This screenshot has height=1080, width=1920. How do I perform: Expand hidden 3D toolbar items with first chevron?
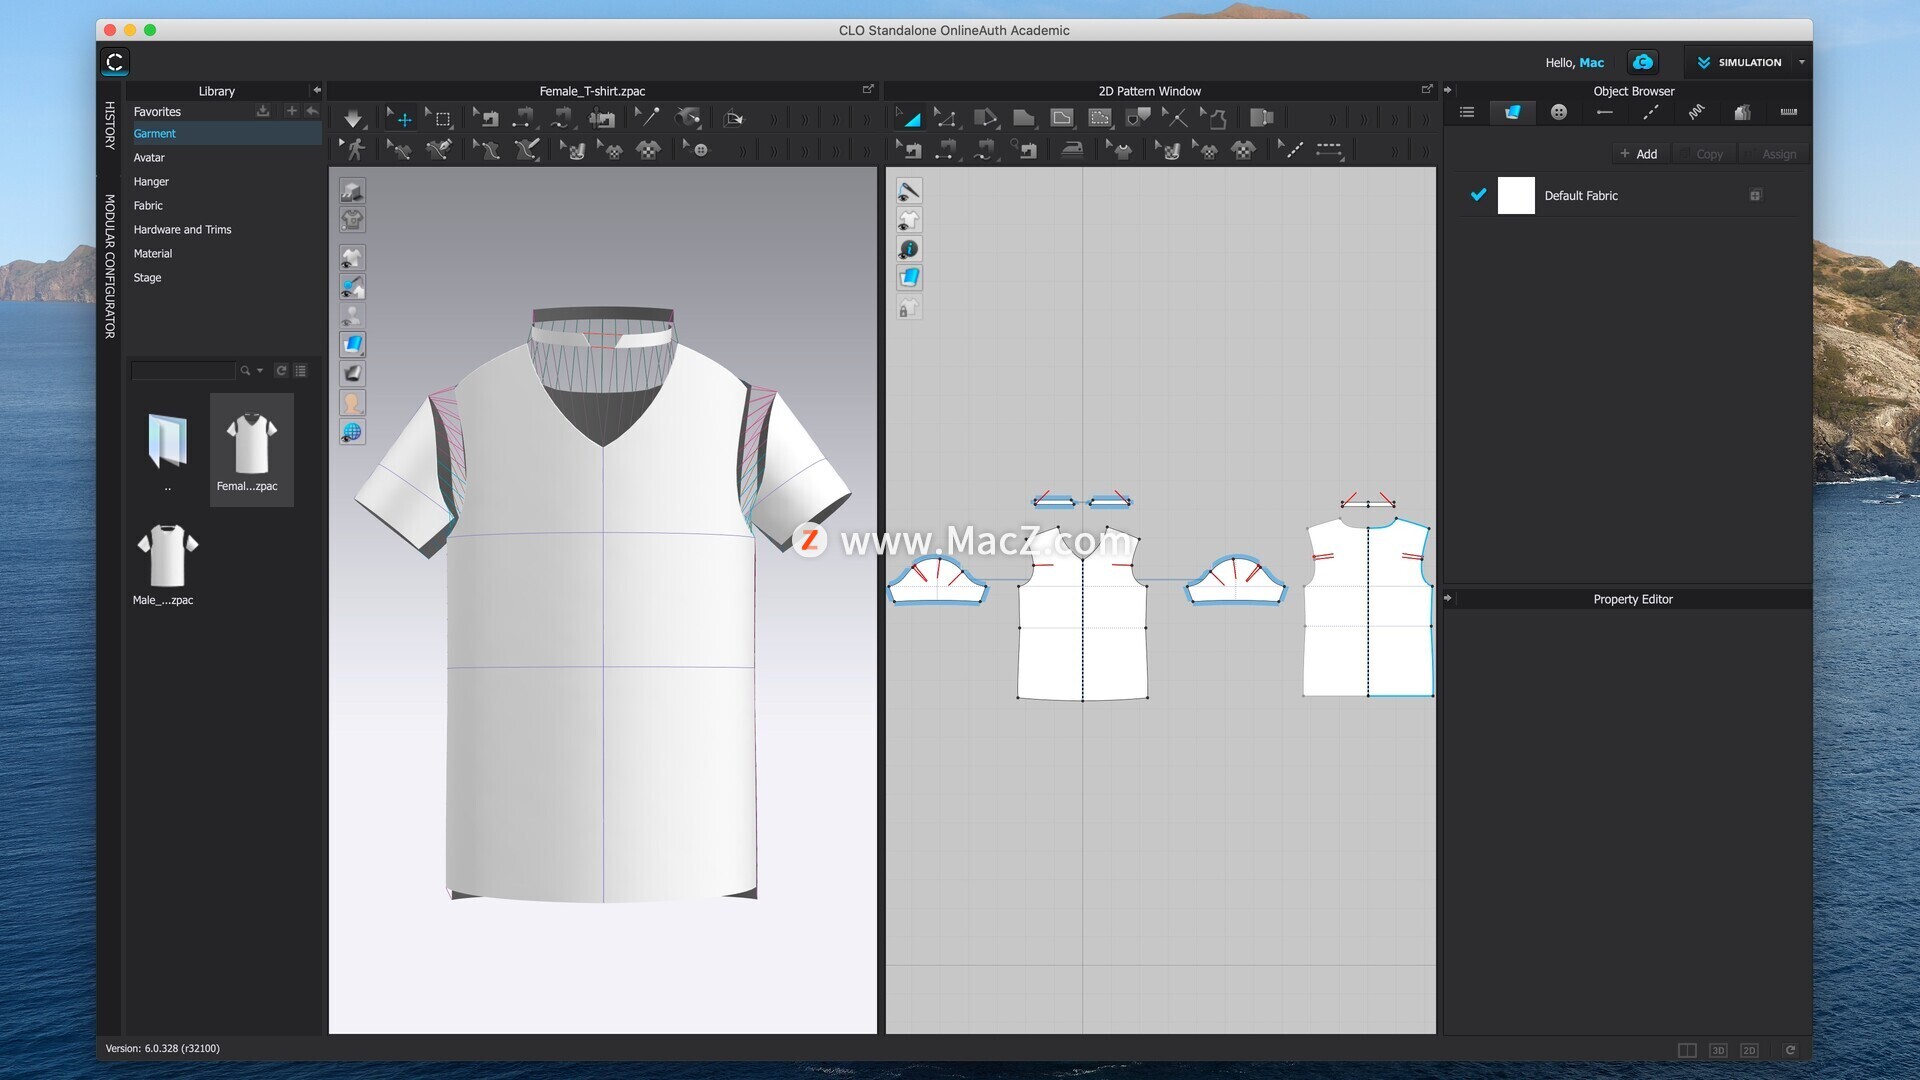(x=773, y=119)
